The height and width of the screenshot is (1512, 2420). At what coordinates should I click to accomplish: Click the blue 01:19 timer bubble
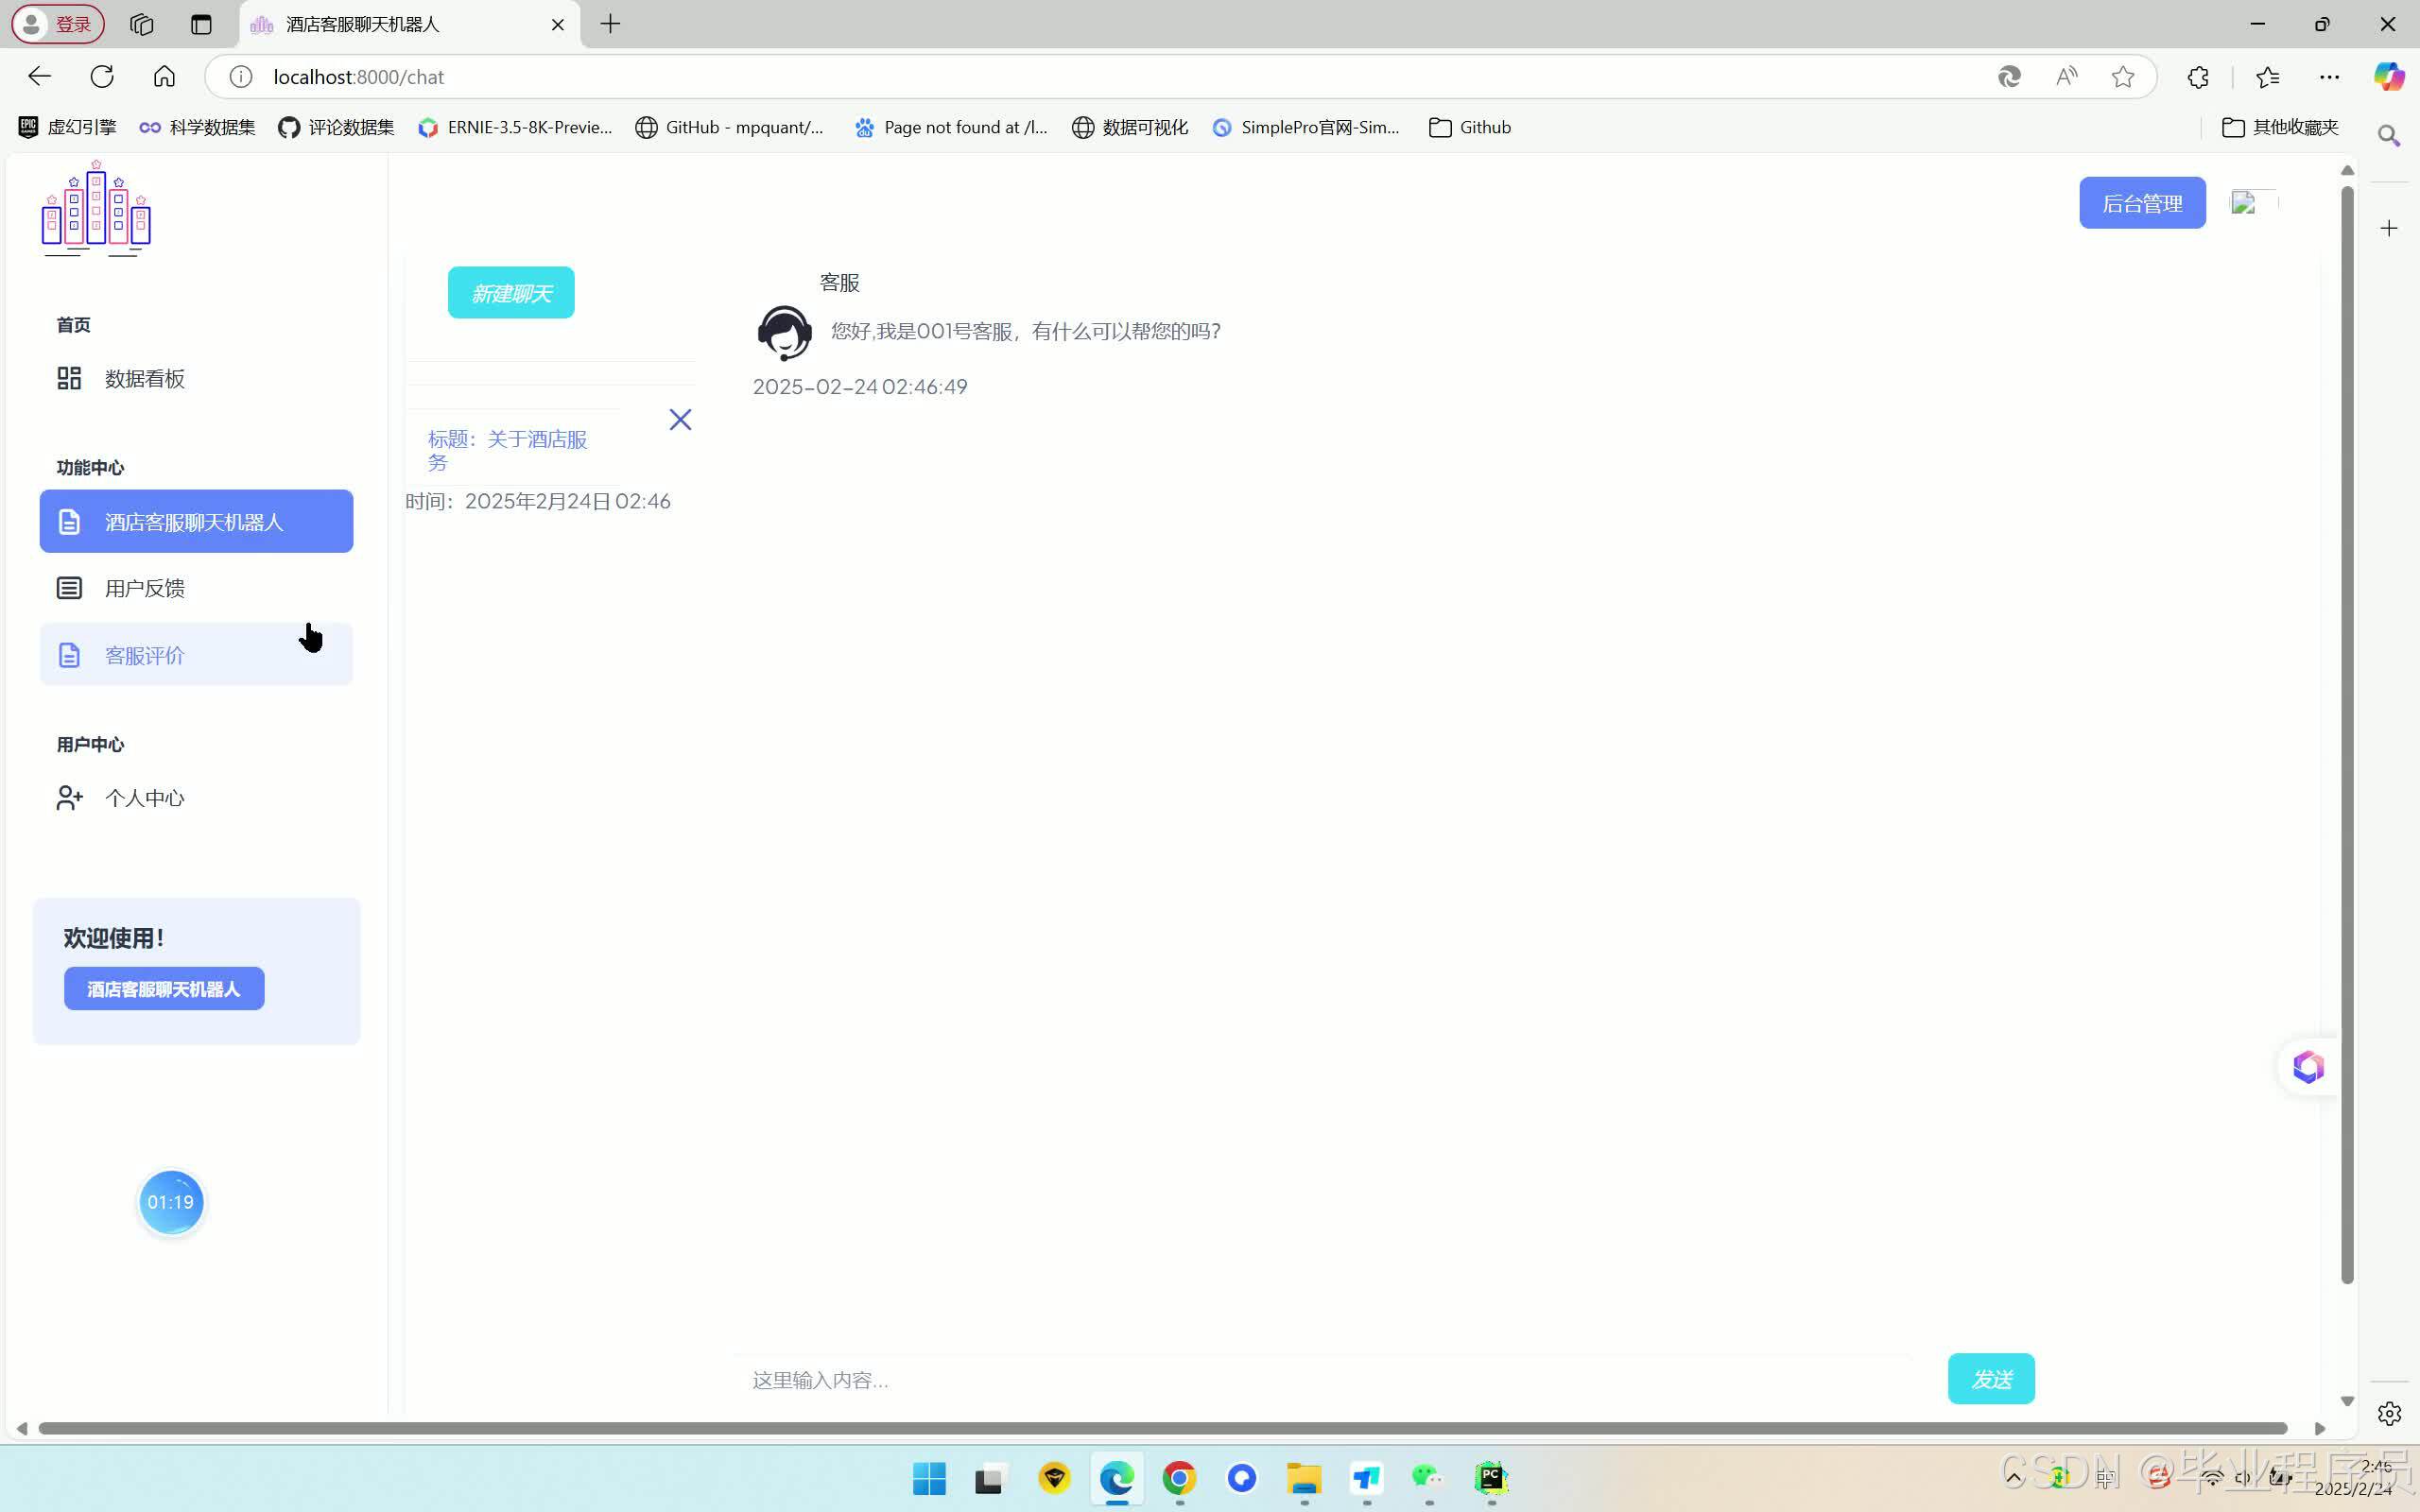click(171, 1202)
